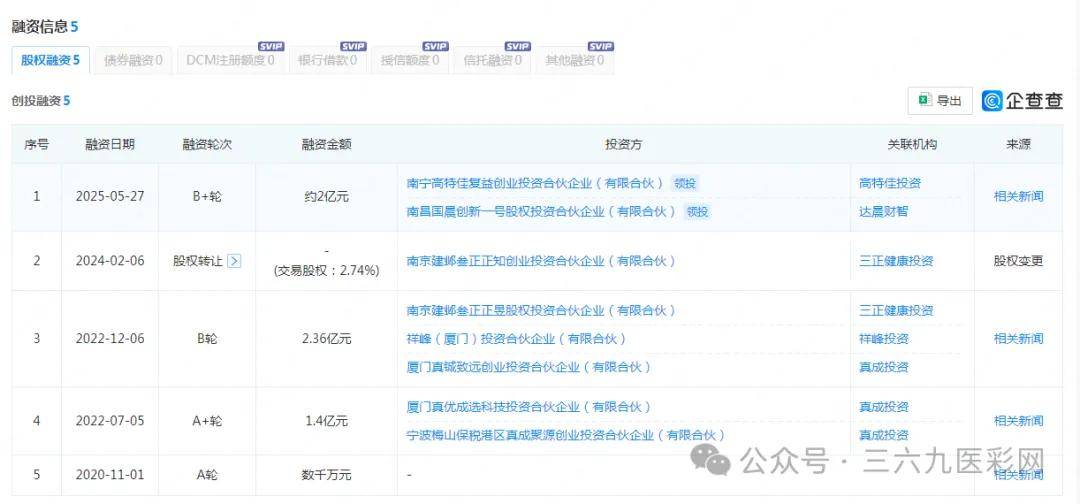Click the amount 2.36亿元
1080x504 pixels.
click(x=326, y=339)
